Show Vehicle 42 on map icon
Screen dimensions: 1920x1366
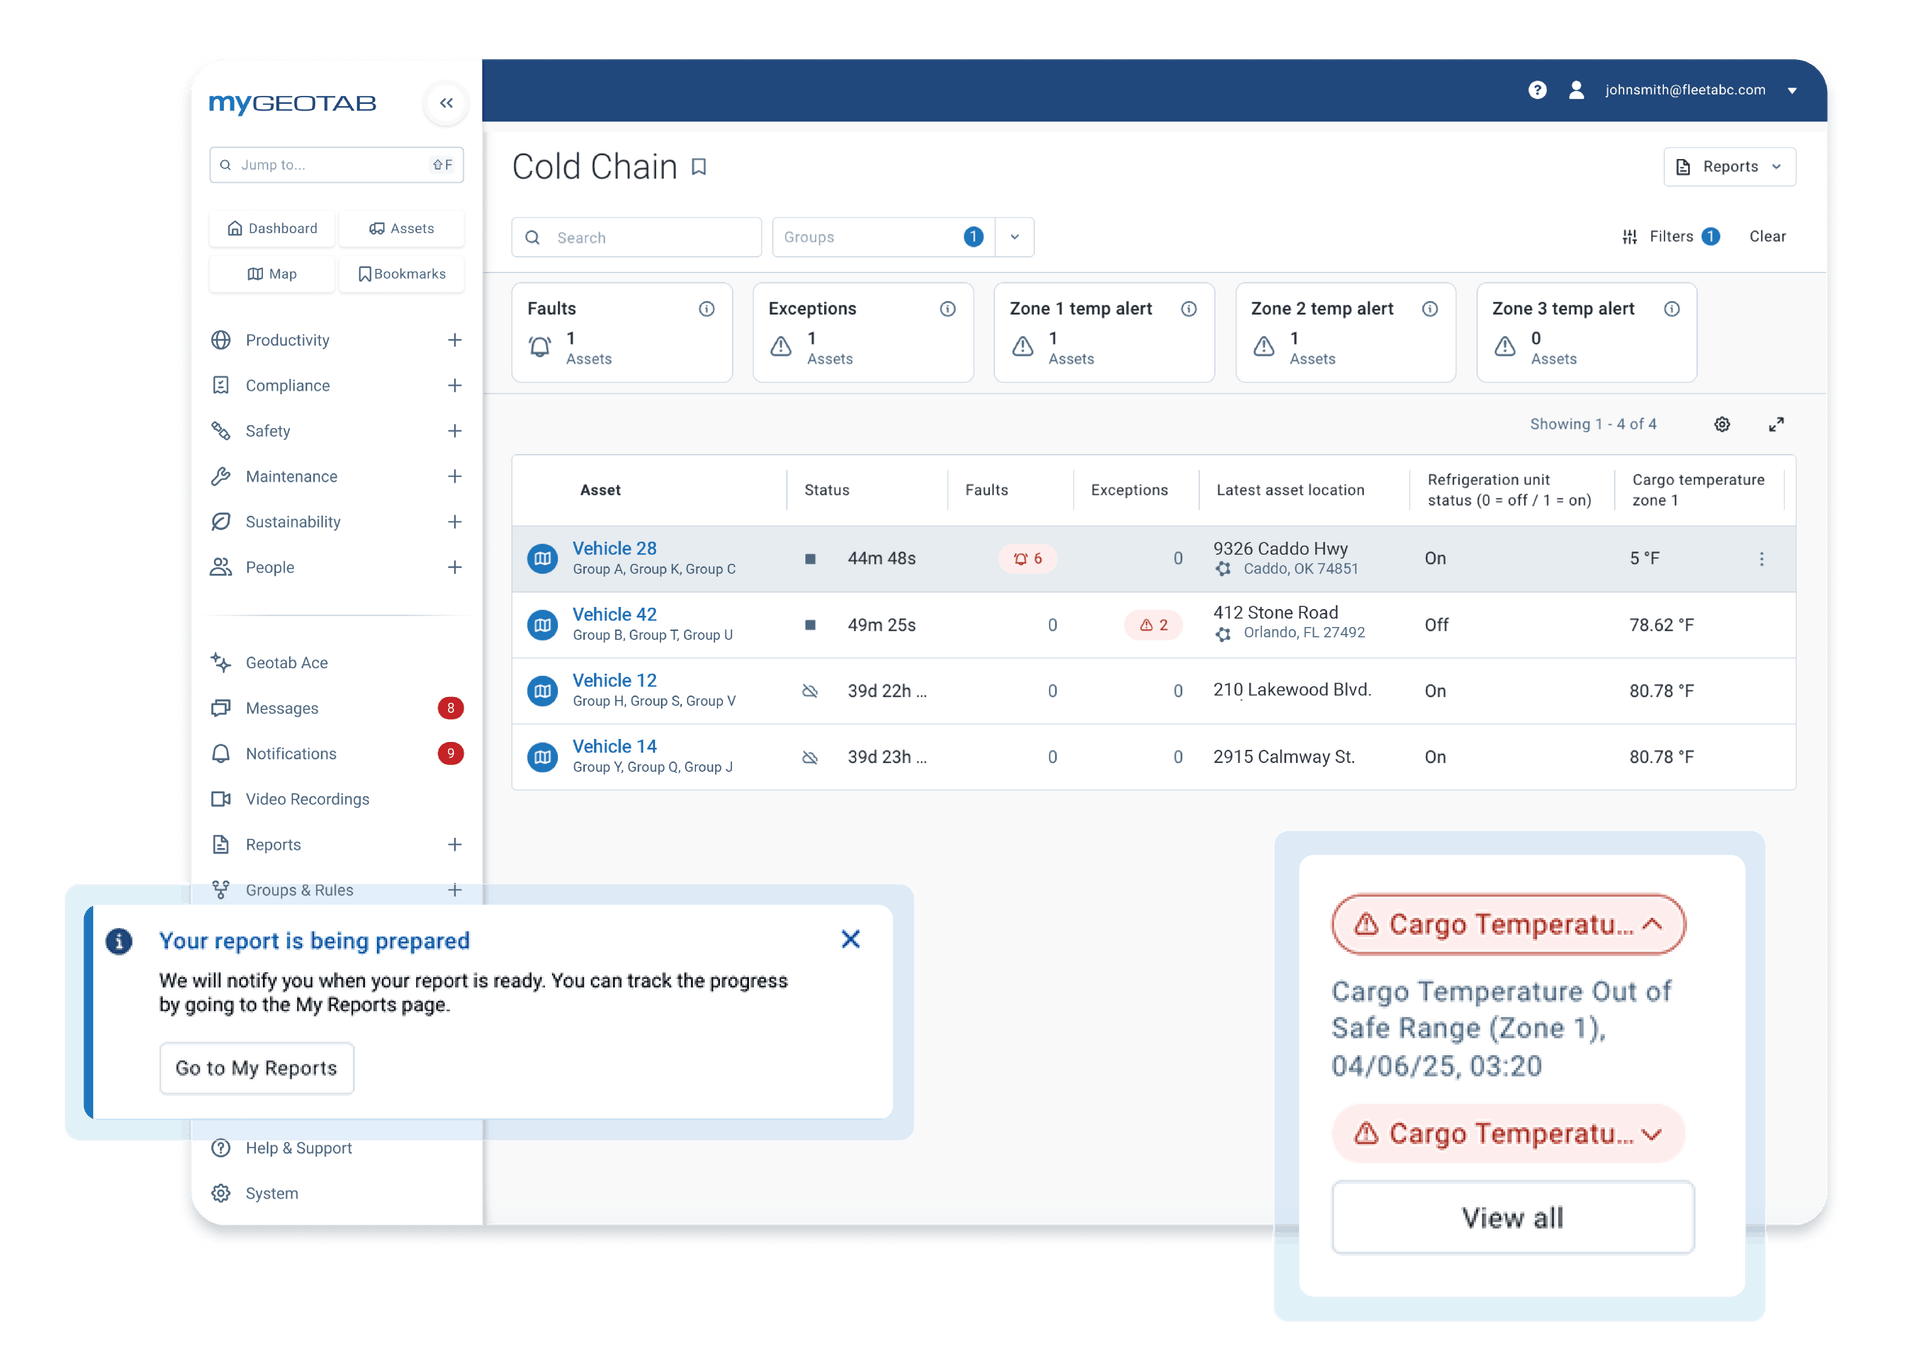pos(543,625)
